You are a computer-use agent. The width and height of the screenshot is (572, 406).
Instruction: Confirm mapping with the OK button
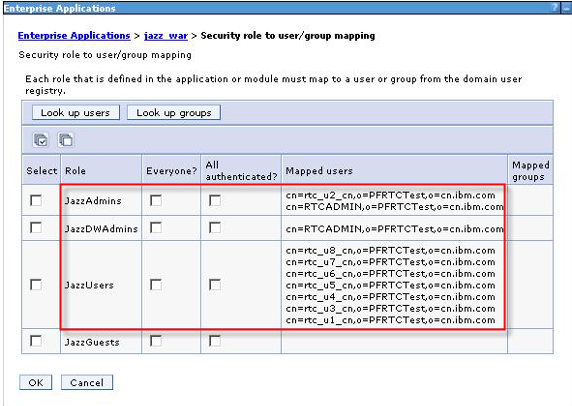36,382
